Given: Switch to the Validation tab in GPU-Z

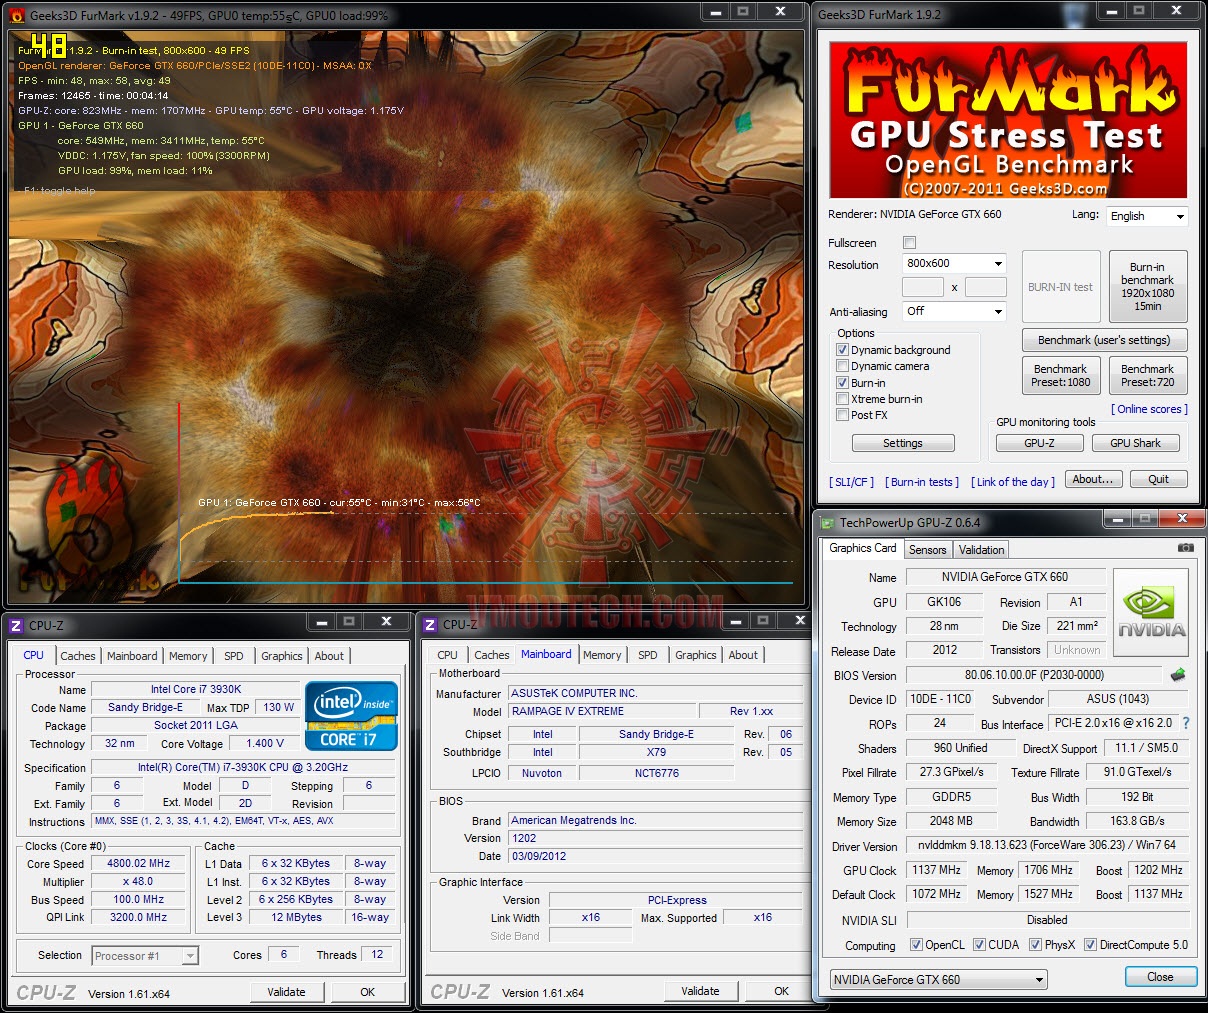Looking at the screenshot, I should tap(981, 550).
